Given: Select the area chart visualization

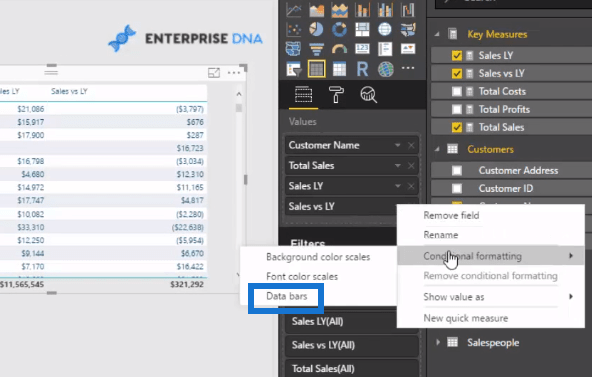Looking at the screenshot, I should (x=316, y=10).
